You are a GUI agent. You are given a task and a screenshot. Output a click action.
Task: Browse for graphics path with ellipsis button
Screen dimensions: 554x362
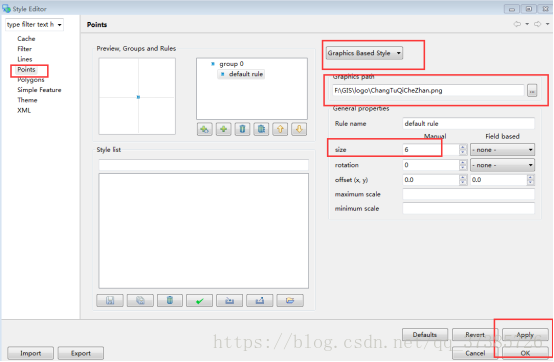[x=532, y=90]
